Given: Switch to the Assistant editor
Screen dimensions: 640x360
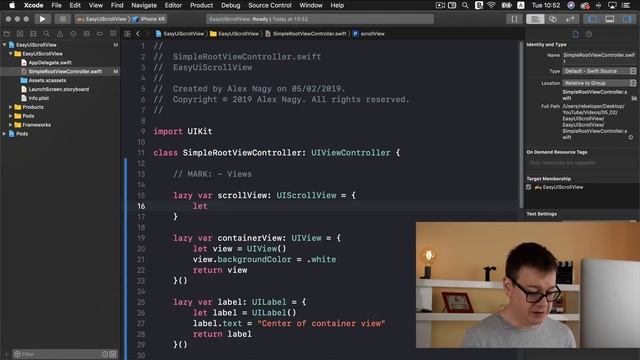Looking at the screenshot, I should click(x=553, y=19).
